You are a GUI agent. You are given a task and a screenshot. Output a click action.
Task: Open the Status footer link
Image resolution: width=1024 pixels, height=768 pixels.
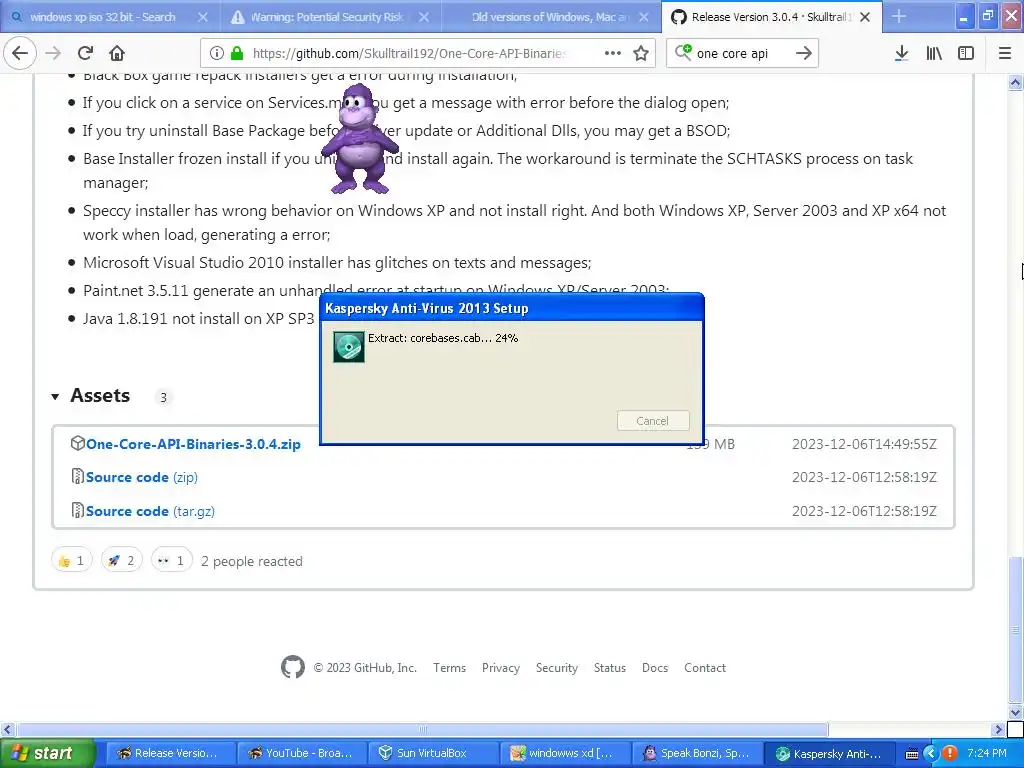point(609,667)
